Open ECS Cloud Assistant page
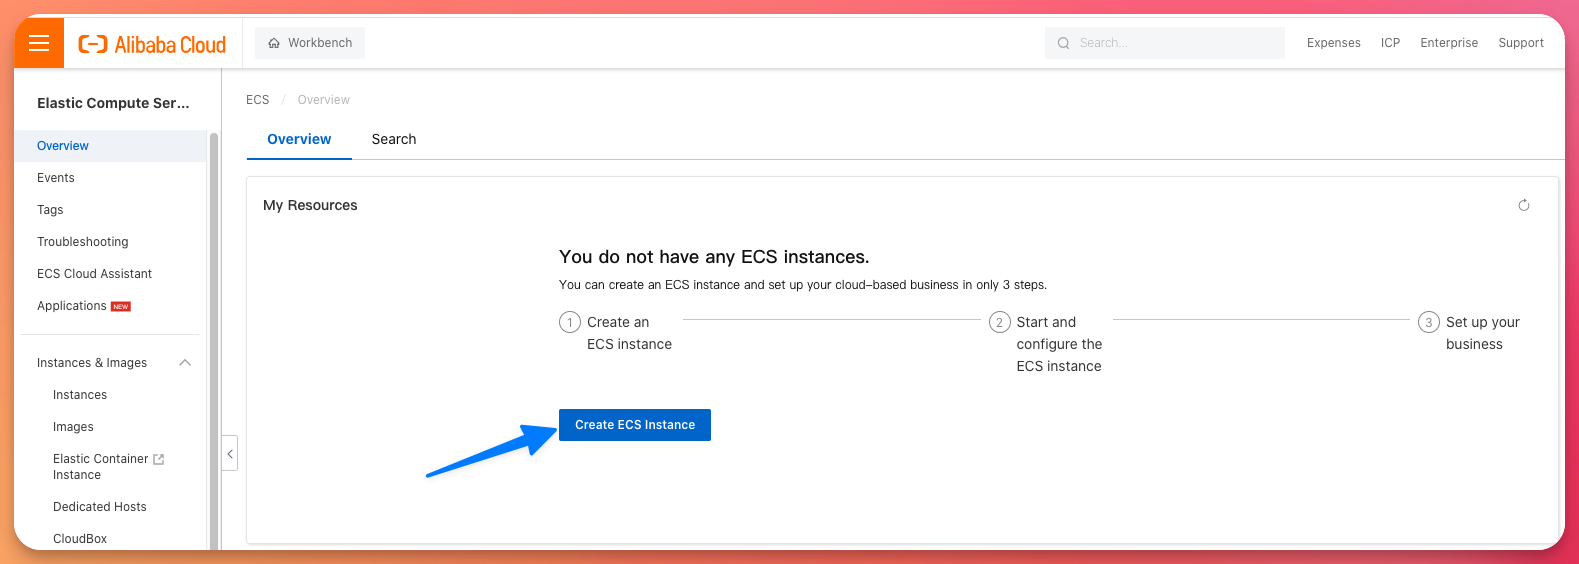This screenshot has width=1579, height=564. point(95,274)
